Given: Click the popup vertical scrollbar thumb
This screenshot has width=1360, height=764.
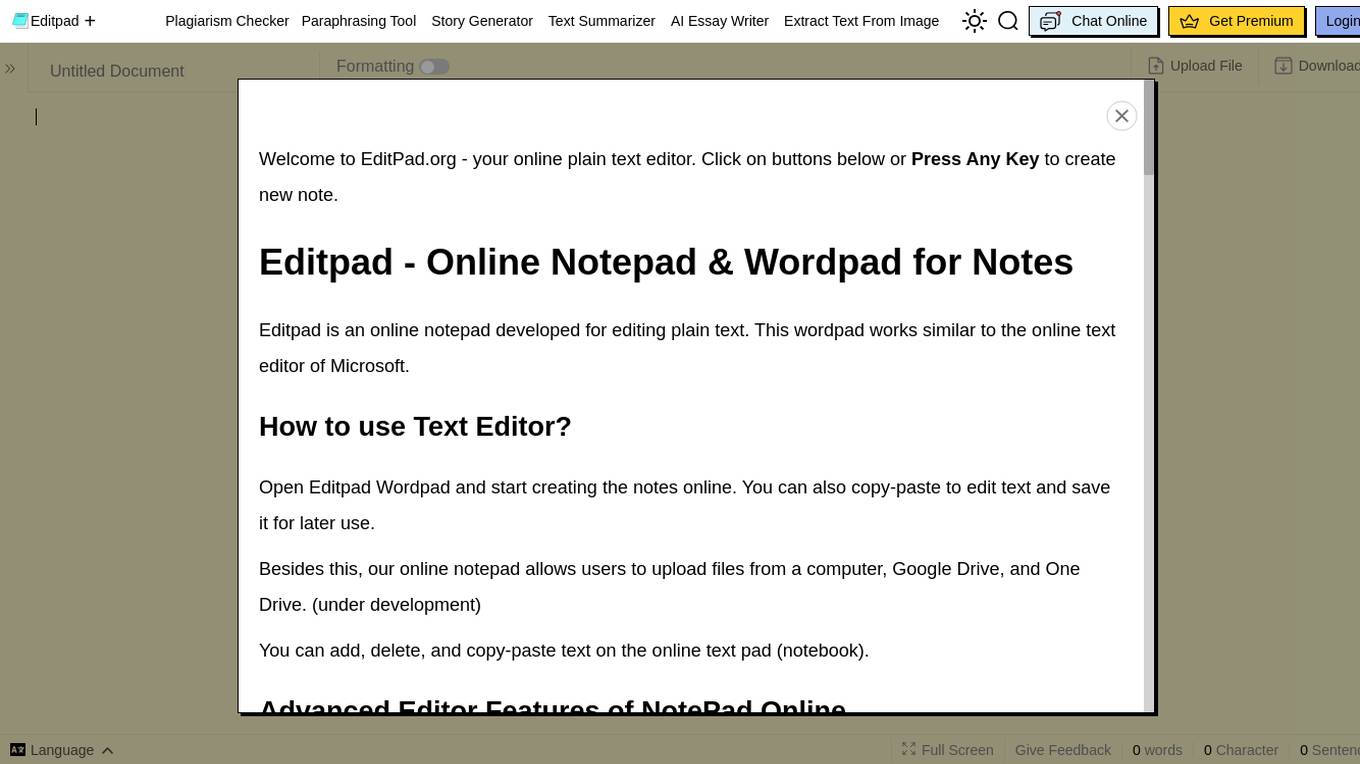Looking at the screenshot, I should click(x=1149, y=128).
